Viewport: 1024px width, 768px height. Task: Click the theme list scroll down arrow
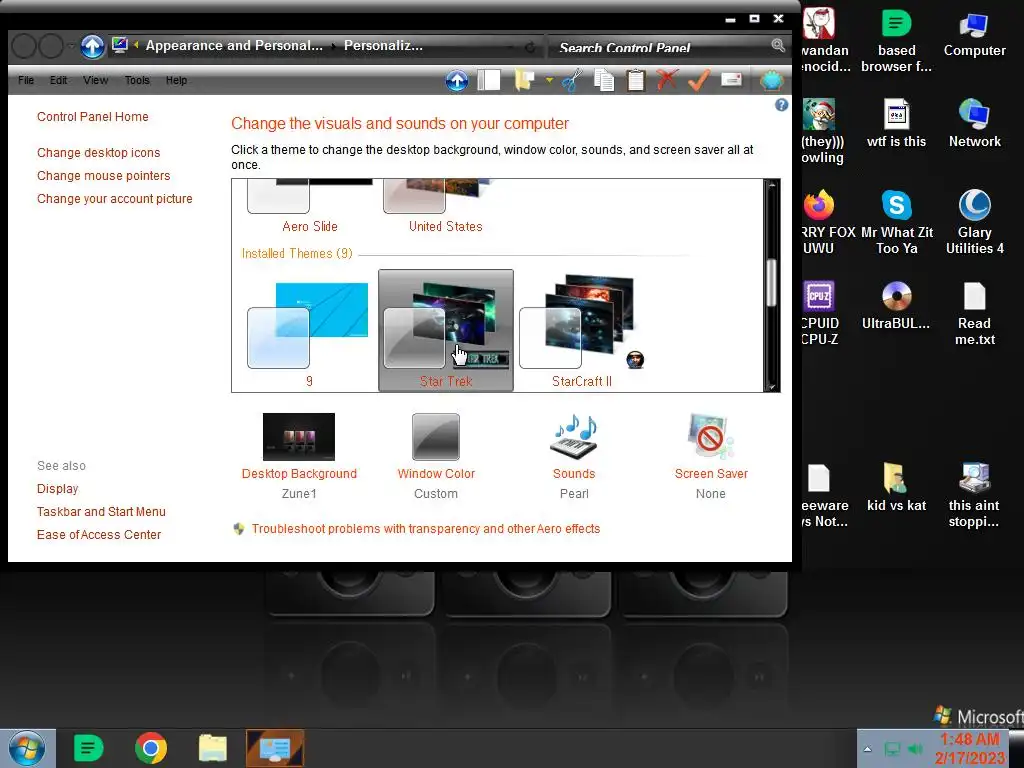pyautogui.click(x=771, y=386)
